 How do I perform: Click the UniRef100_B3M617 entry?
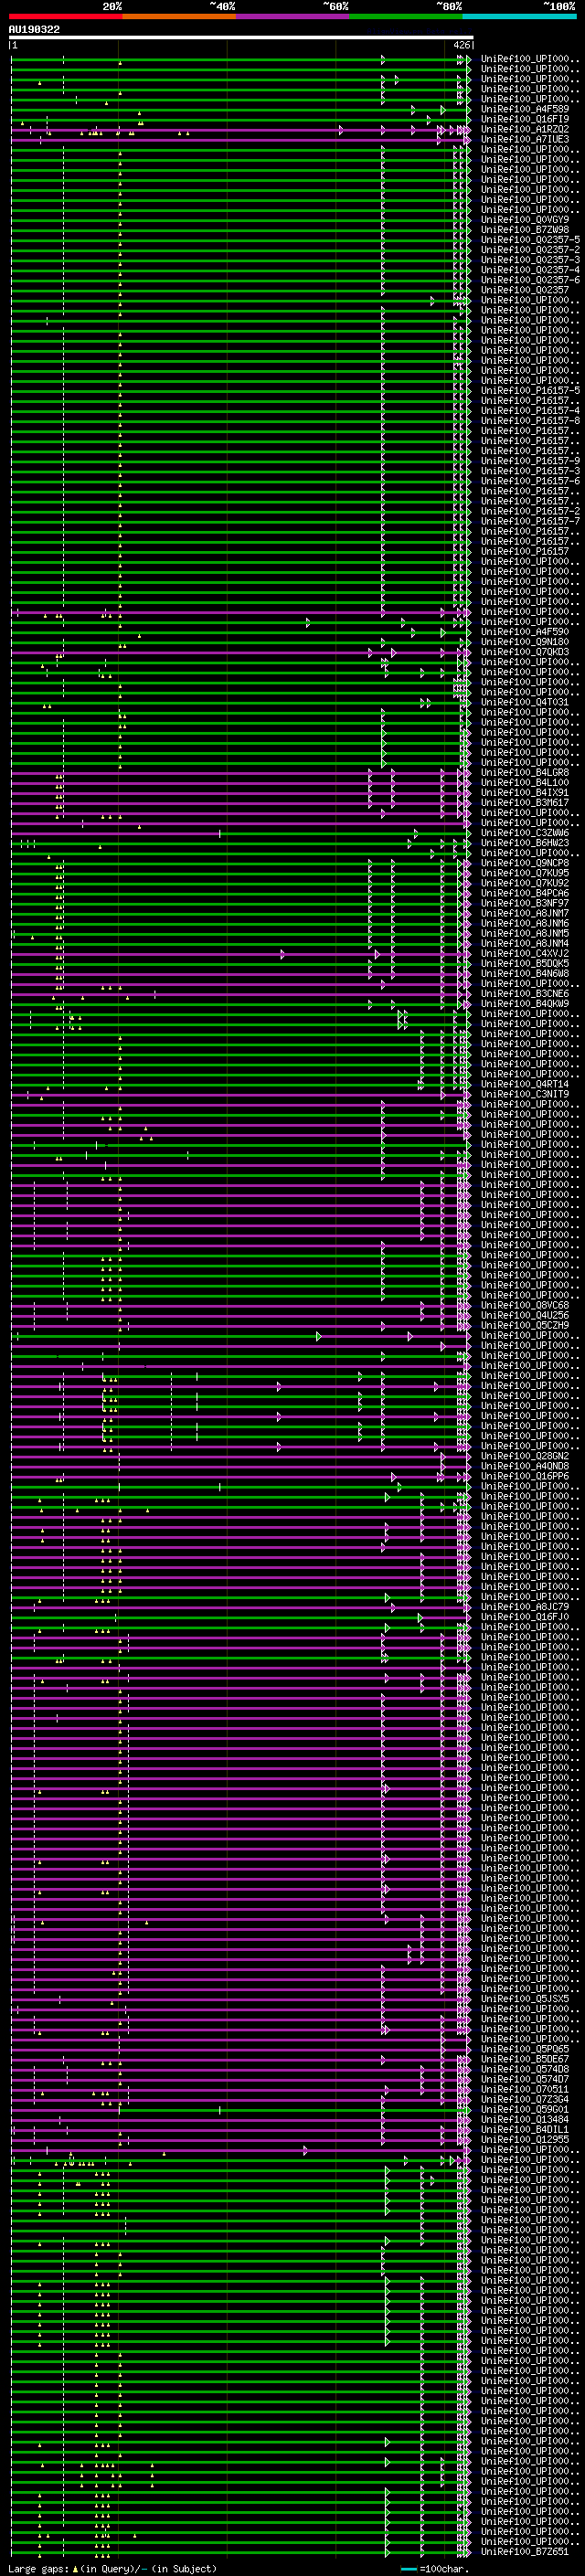tap(525, 802)
